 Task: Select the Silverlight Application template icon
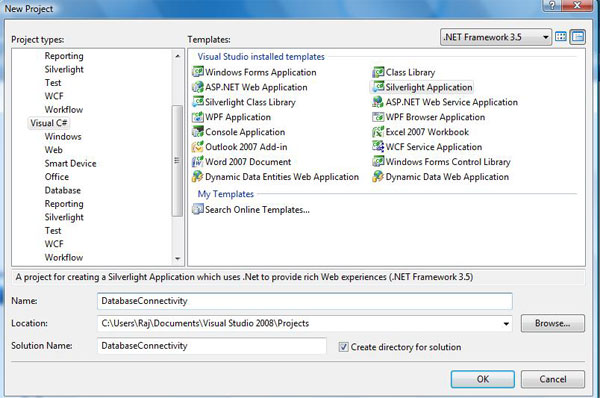click(378, 87)
